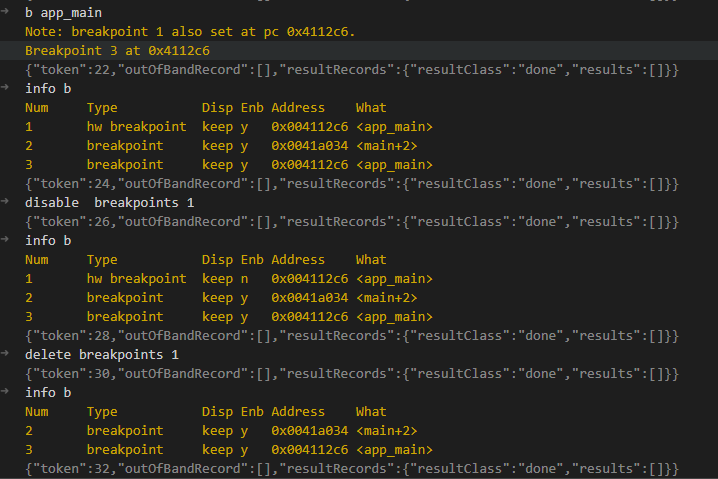
Task: Click the JSON result line with token 24
Action: pos(352,184)
